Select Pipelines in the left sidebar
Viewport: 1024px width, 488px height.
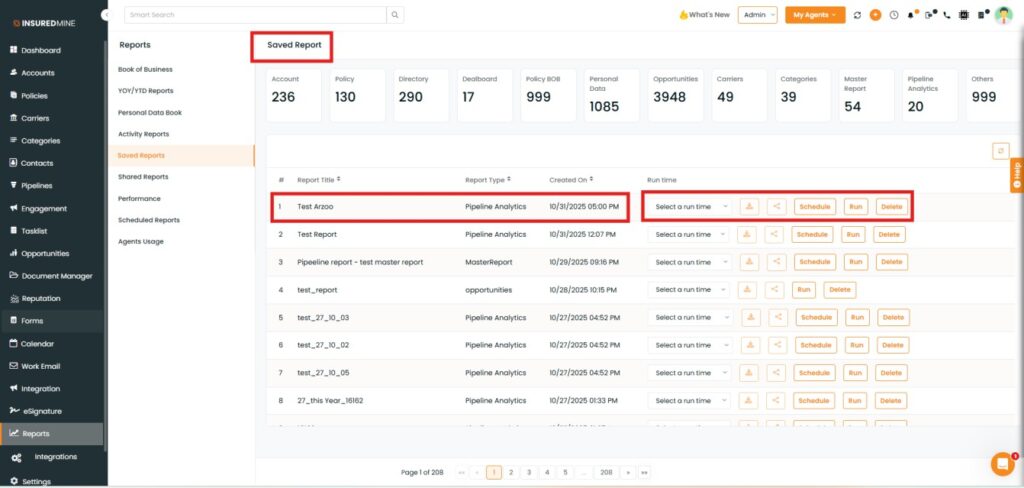tap(37, 186)
